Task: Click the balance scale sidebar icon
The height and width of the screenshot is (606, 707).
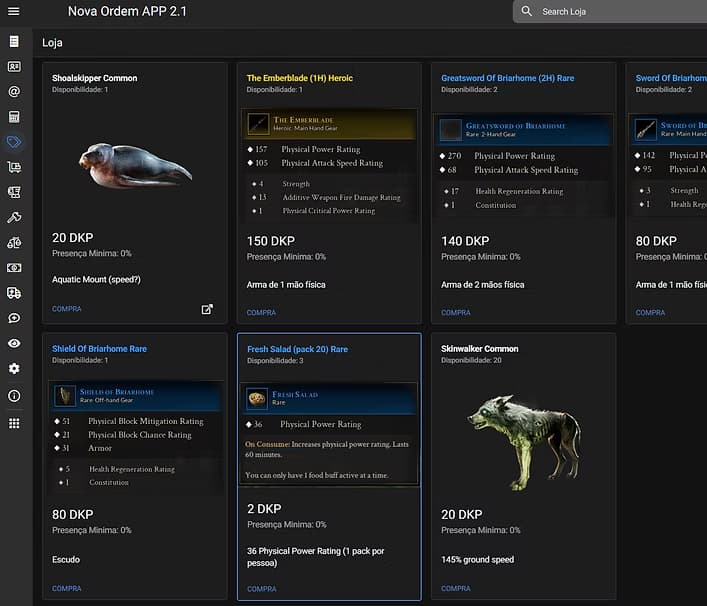Action: (x=14, y=243)
